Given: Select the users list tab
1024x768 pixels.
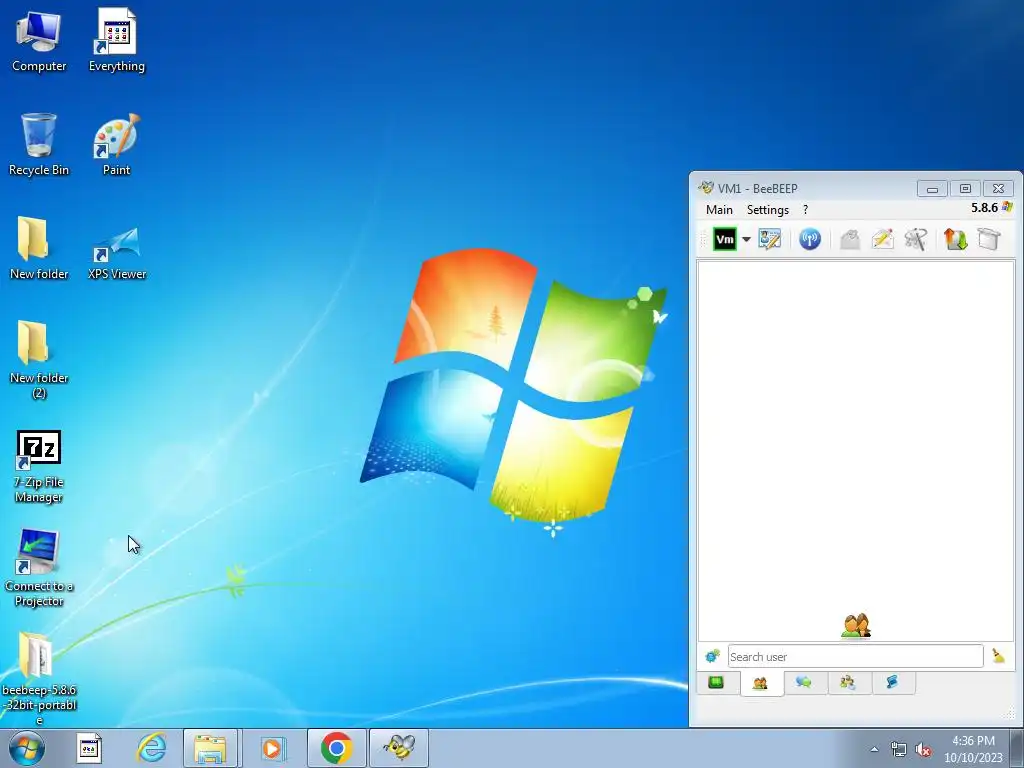Looking at the screenshot, I should [x=760, y=684].
